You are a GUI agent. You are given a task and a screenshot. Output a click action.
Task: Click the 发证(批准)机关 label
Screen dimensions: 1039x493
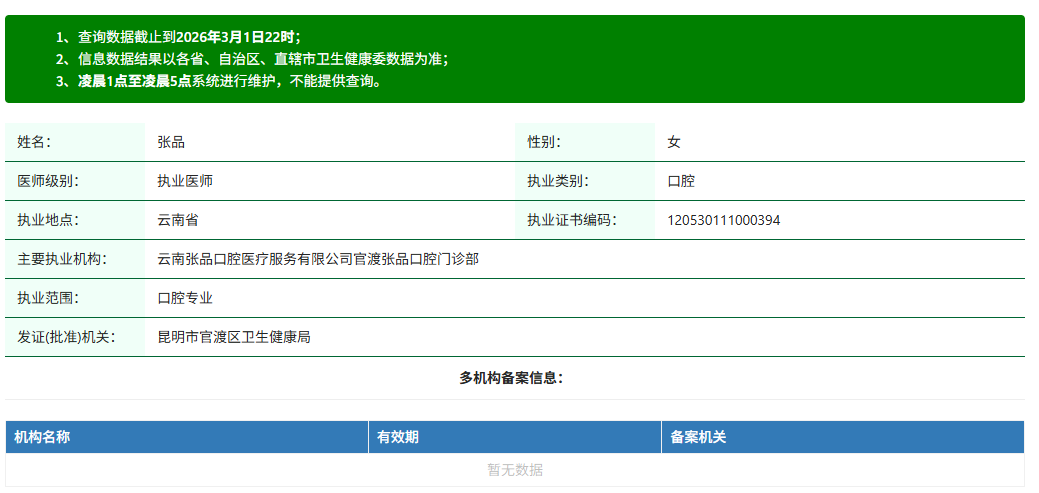(x=66, y=337)
